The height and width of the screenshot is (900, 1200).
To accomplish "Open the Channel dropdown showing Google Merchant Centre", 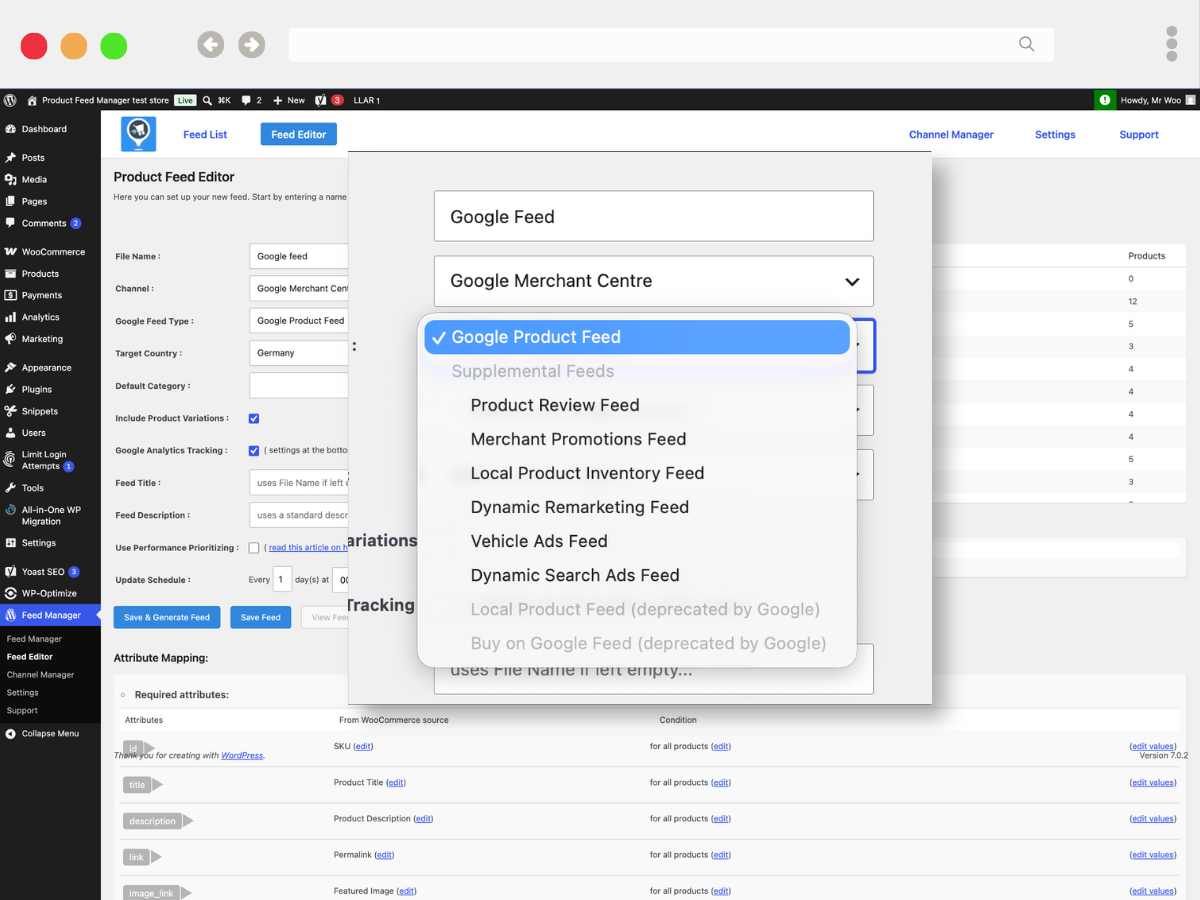I will click(x=299, y=288).
